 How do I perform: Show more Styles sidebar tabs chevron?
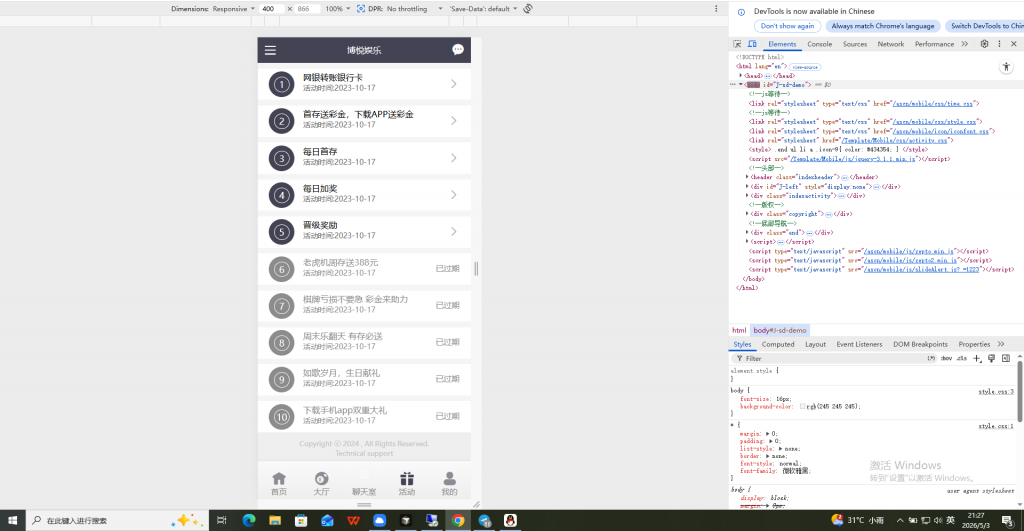(1001, 344)
